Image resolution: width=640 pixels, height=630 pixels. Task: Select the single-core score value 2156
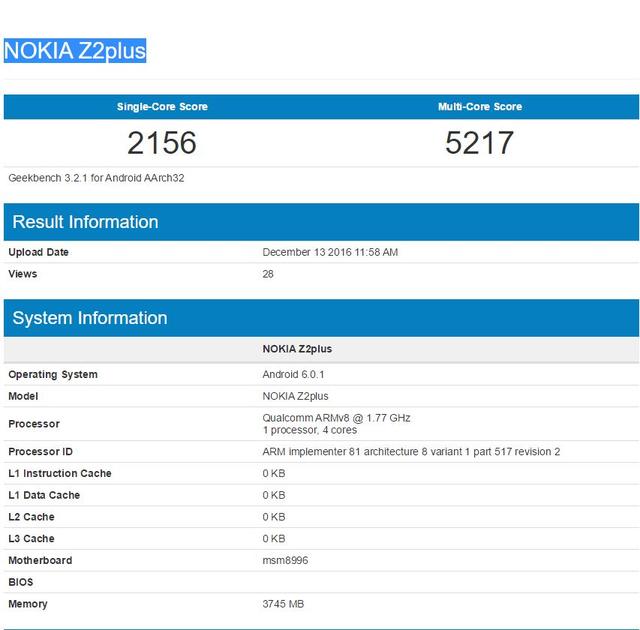click(x=162, y=143)
